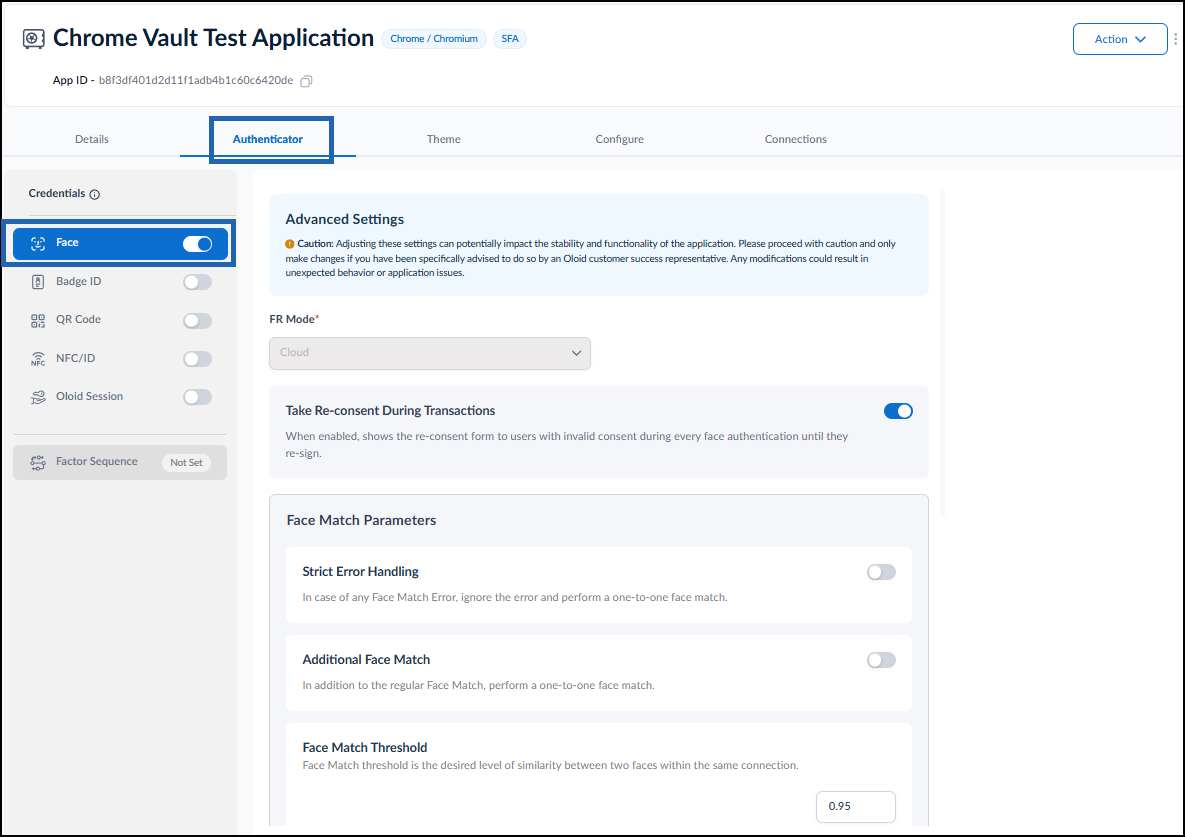Click the Face Match Threshold heading
Screen dimensions: 1185x837
click(x=364, y=747)
